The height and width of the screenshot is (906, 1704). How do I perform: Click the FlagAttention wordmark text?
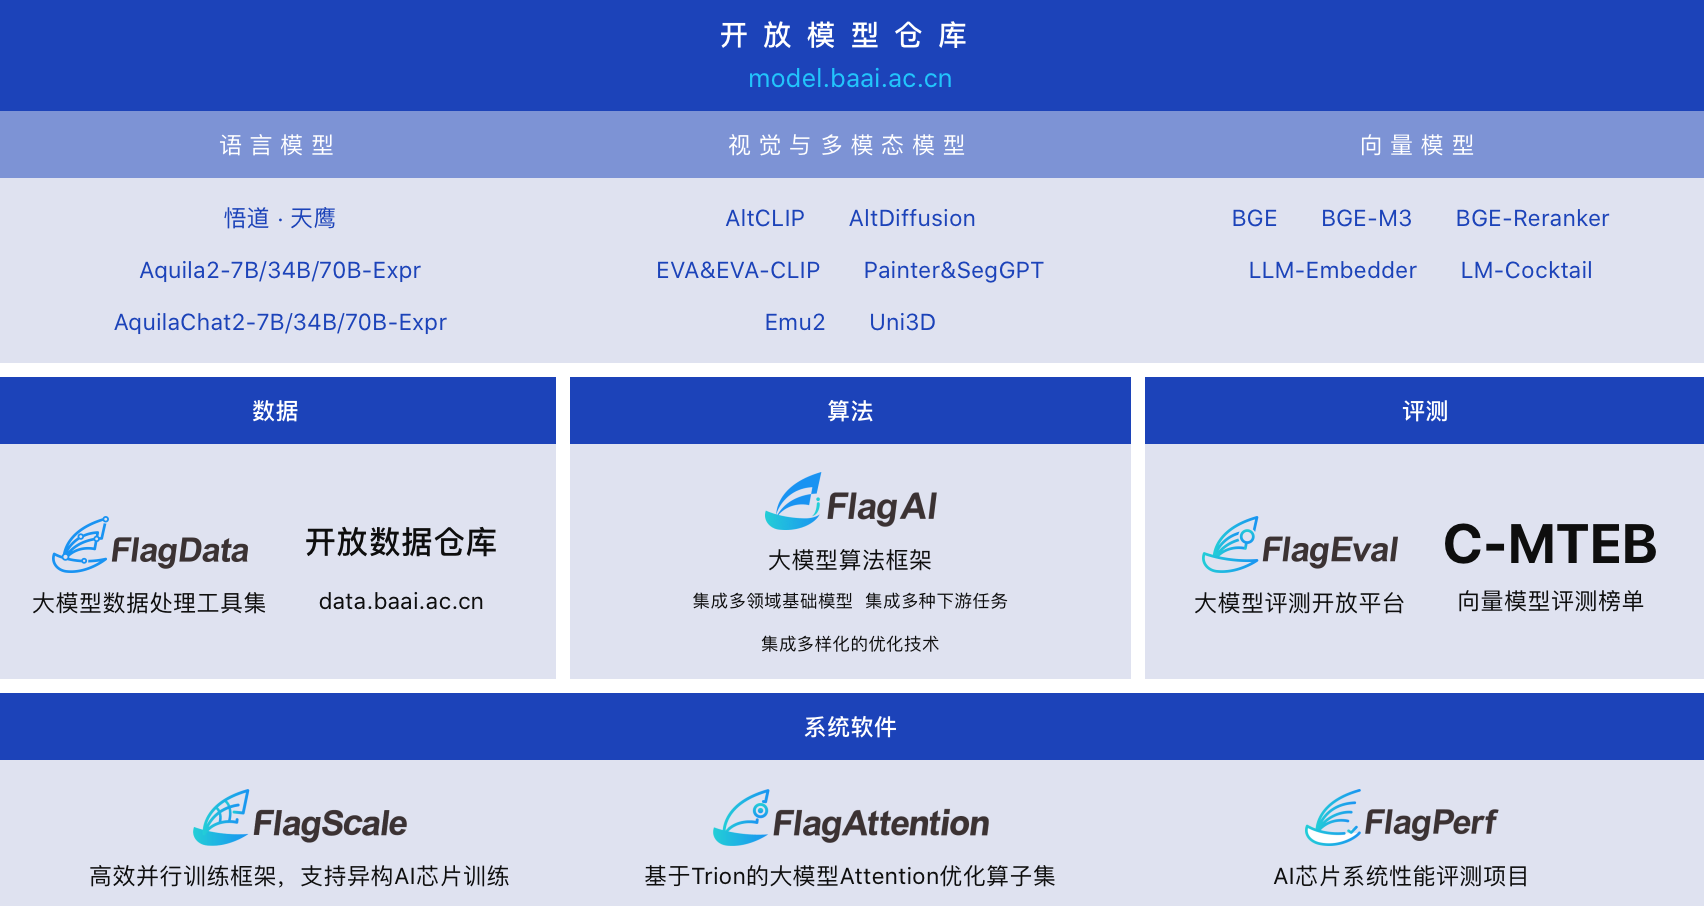coord(881,823)
